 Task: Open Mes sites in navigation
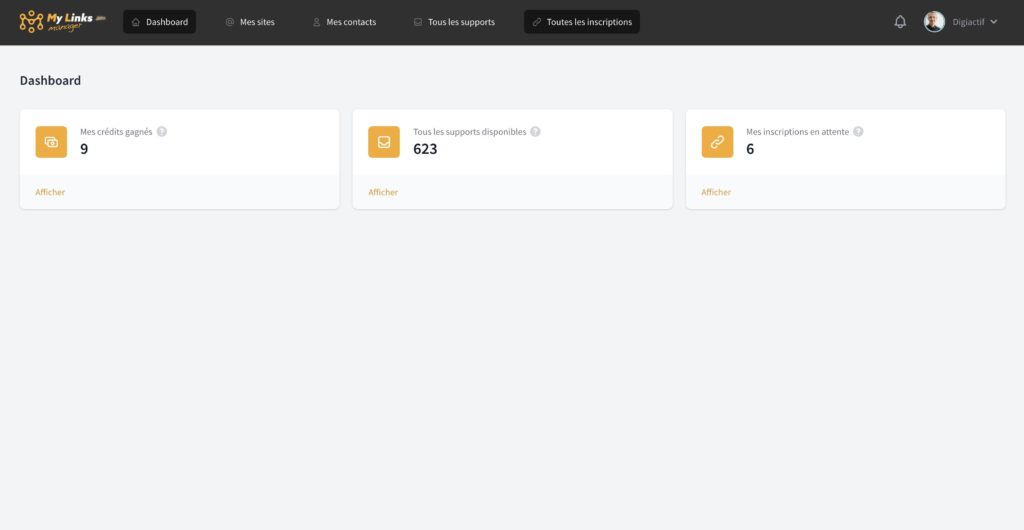(x=250, y=22)
